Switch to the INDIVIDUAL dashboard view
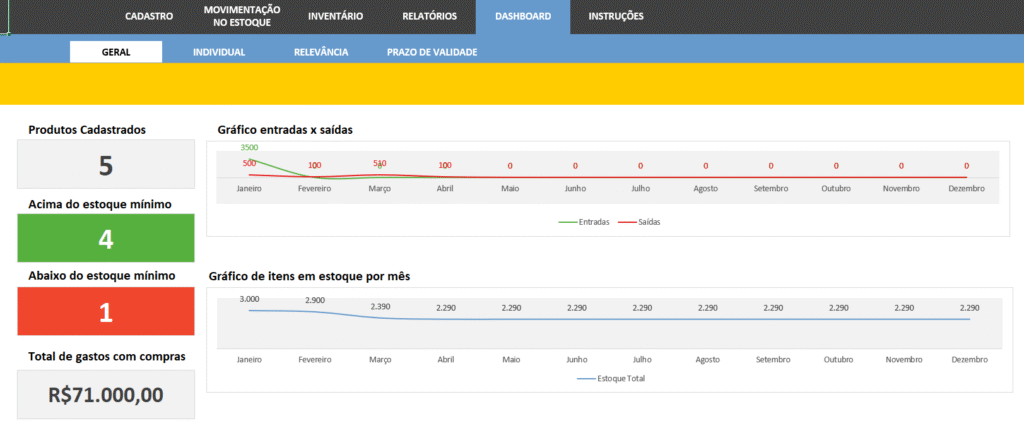This screenshot has width=1024, height=428. pyautogui.click(x=219, y=52)
